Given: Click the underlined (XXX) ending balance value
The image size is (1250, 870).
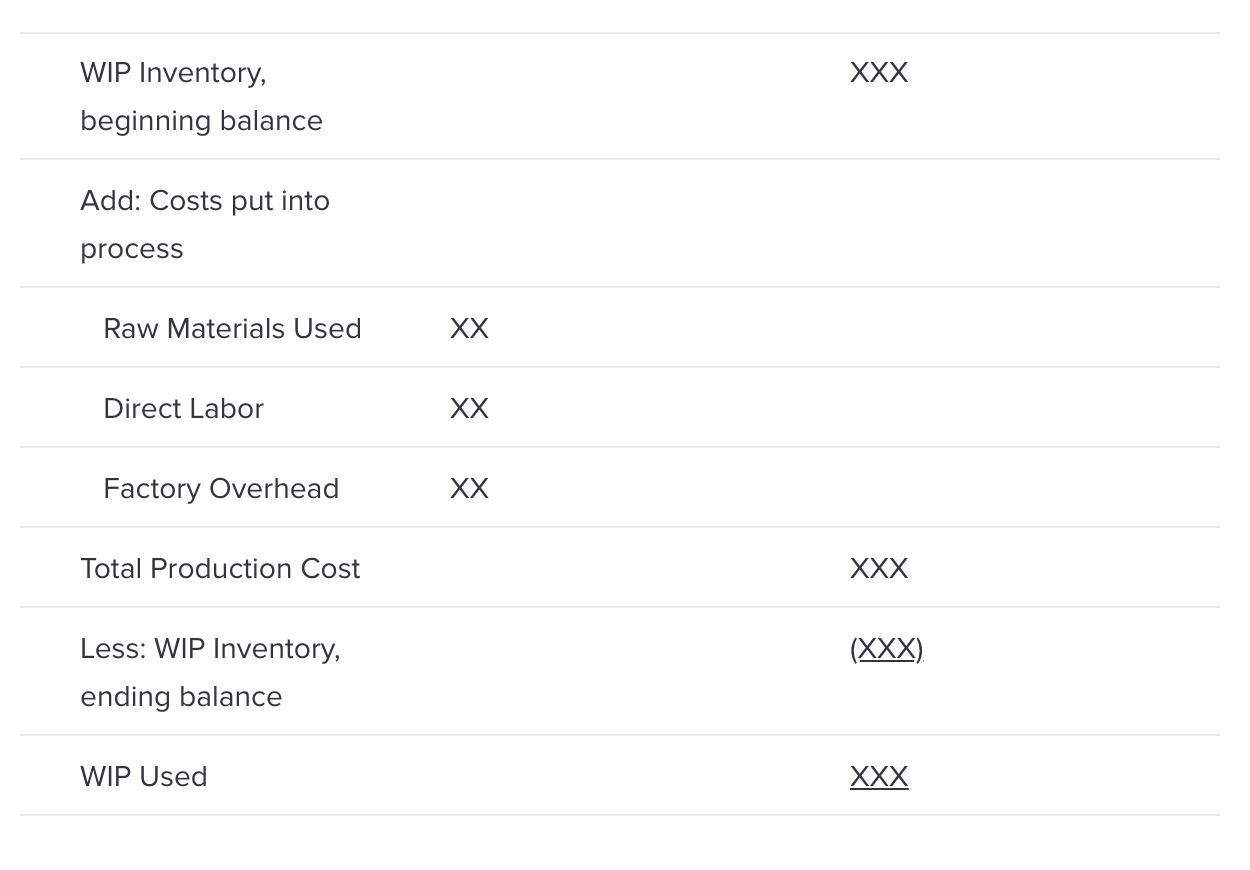Looking at the screenshot, I should point(887,649).
